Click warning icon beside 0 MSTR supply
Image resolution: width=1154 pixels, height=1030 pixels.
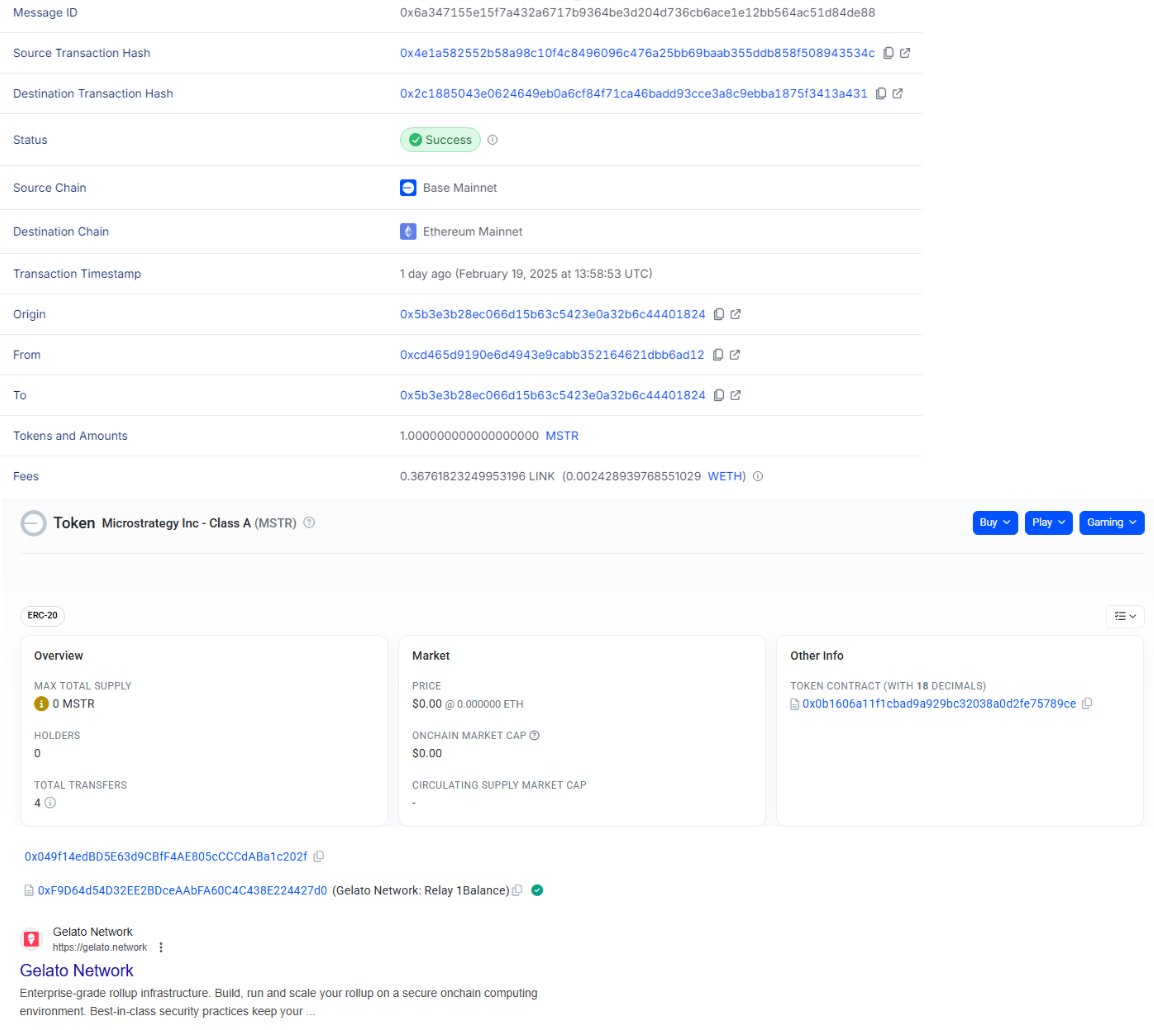tap(41, 704)
